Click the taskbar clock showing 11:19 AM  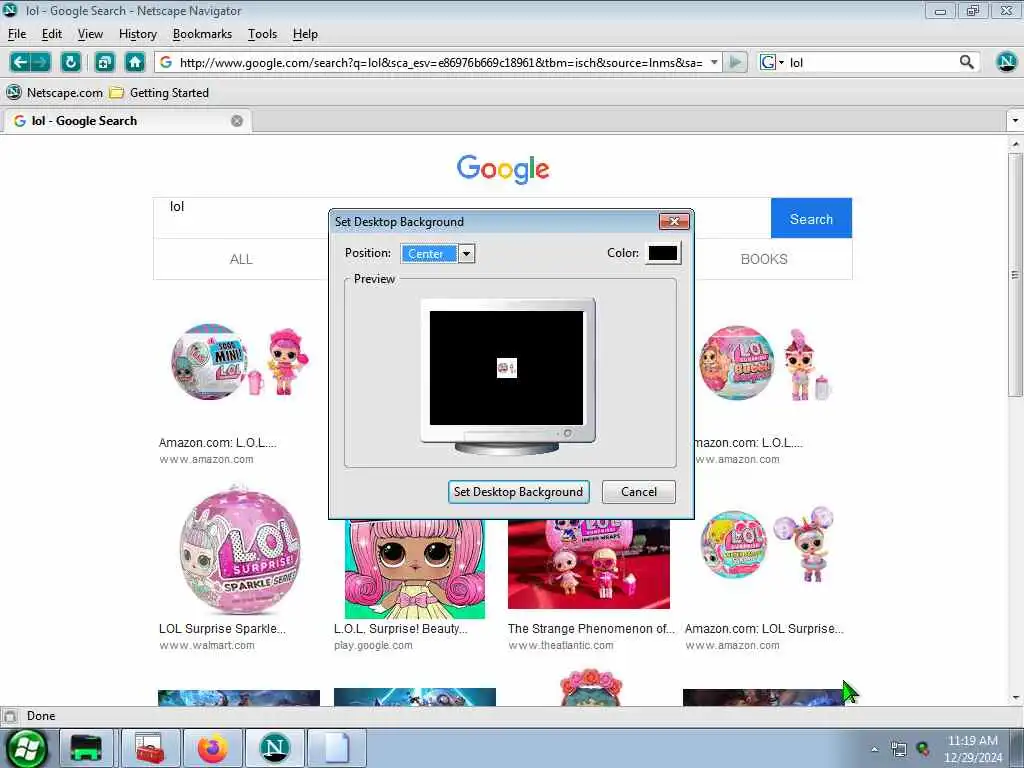coord(972,749)
